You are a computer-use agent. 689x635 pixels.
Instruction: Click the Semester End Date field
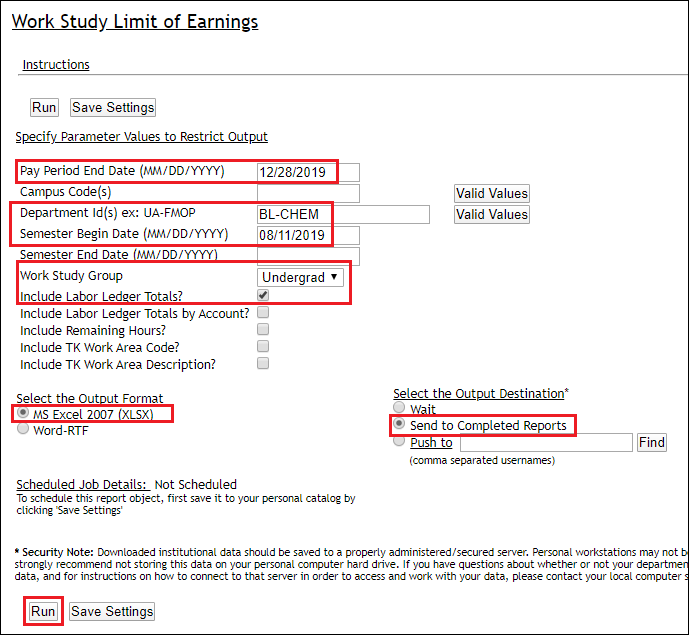click(308, 256)
